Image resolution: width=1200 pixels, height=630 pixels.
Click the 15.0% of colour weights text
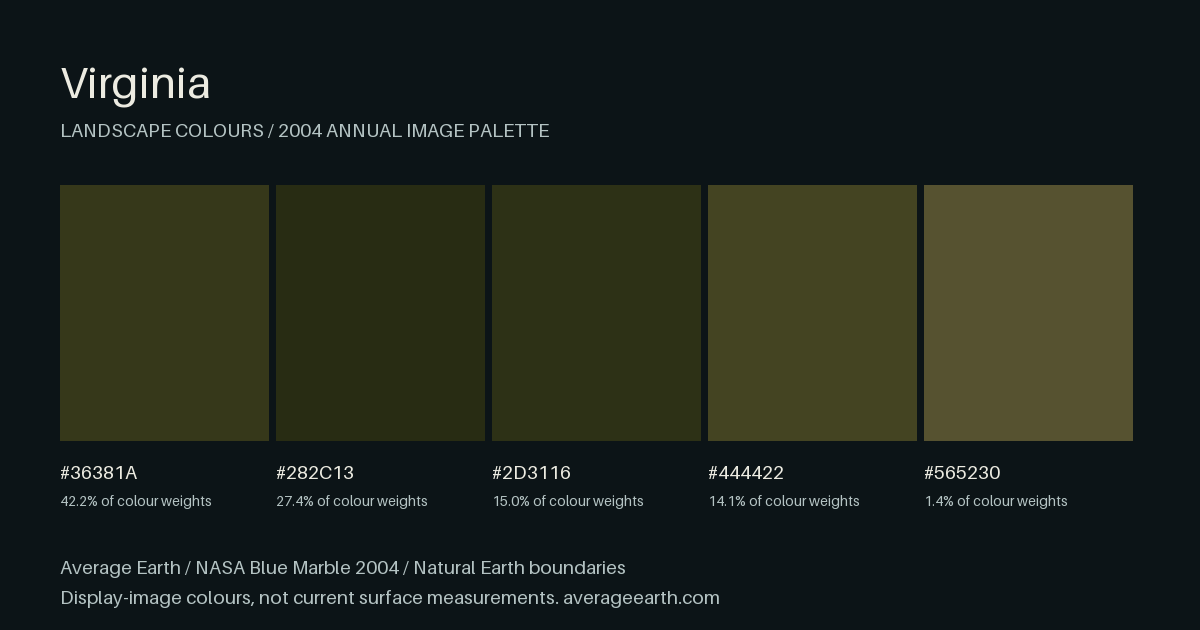pos(568,501)
